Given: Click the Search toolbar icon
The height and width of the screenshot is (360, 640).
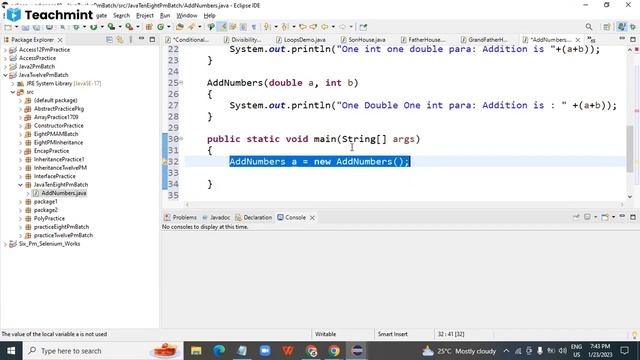Looking at the screenshot, I should 191,27.
